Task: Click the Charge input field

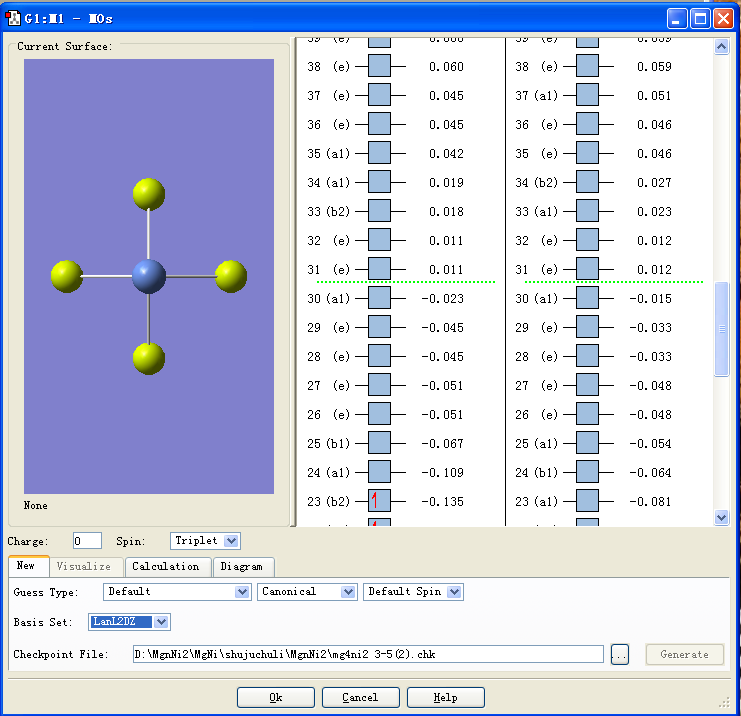Action: coord(87,541)
